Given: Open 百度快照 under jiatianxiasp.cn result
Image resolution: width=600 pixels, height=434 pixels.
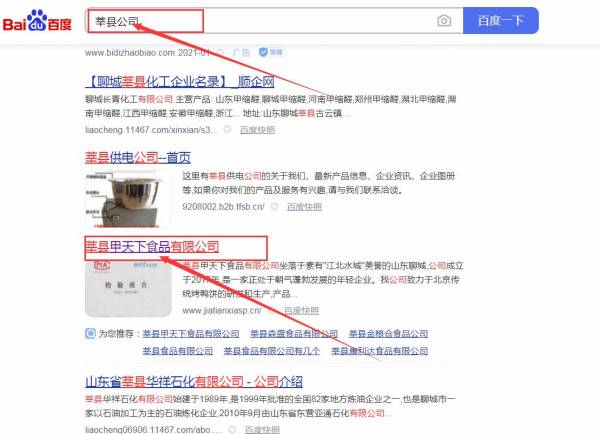Looking at the screenshot, I should pos(302,310).
